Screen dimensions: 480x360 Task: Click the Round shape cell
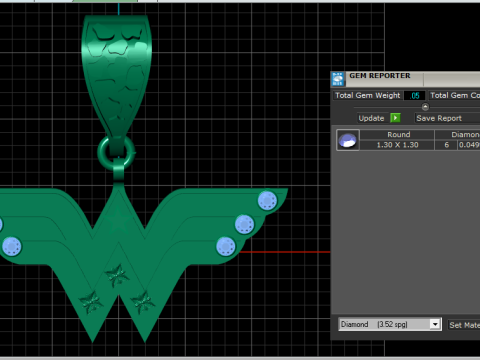[397, 135]
